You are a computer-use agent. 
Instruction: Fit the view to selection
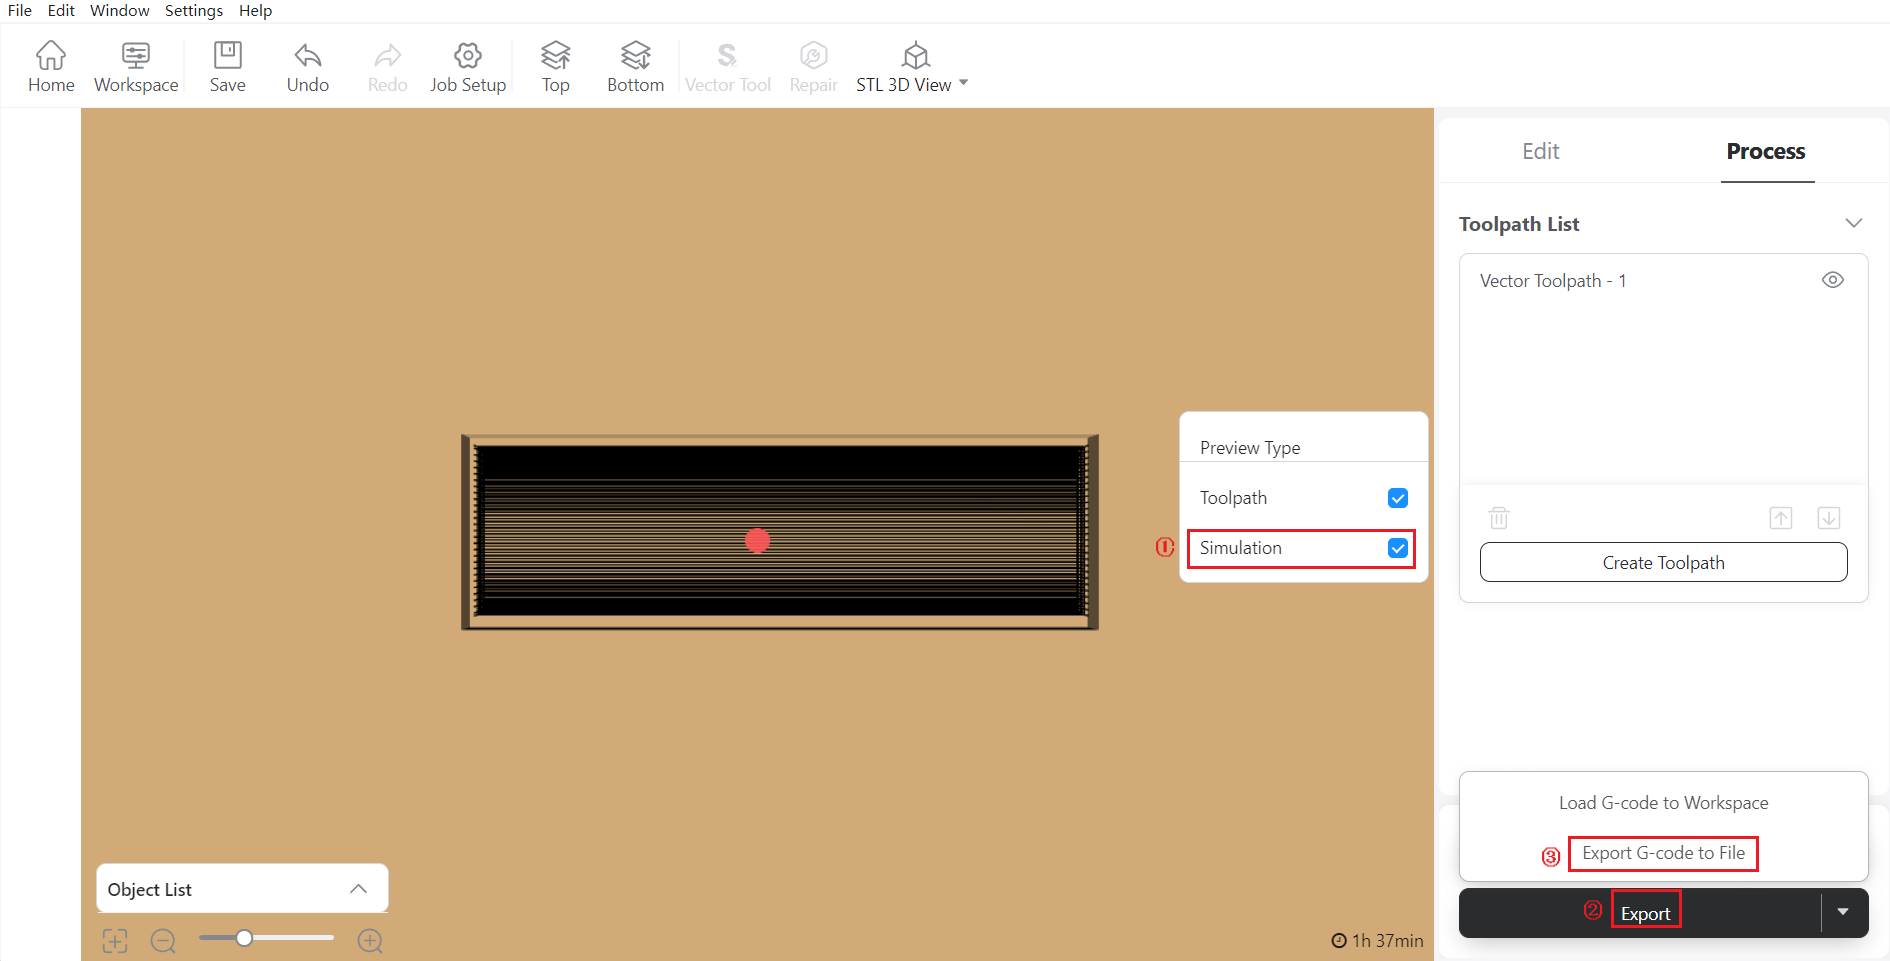click(x=114, y=940)
